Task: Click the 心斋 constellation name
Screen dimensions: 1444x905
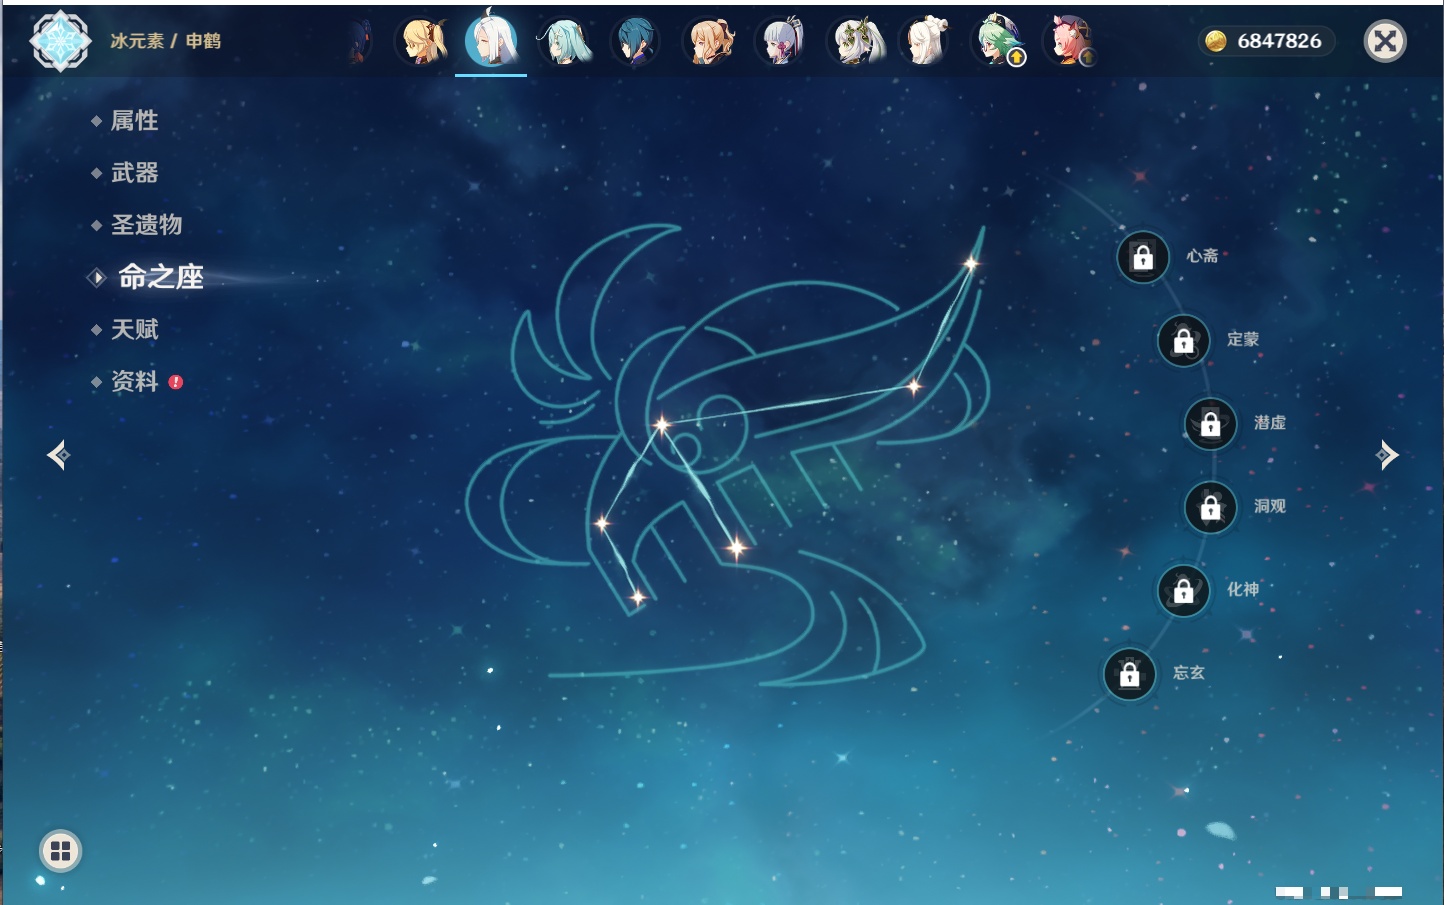Action: [x=1202, y=256]
